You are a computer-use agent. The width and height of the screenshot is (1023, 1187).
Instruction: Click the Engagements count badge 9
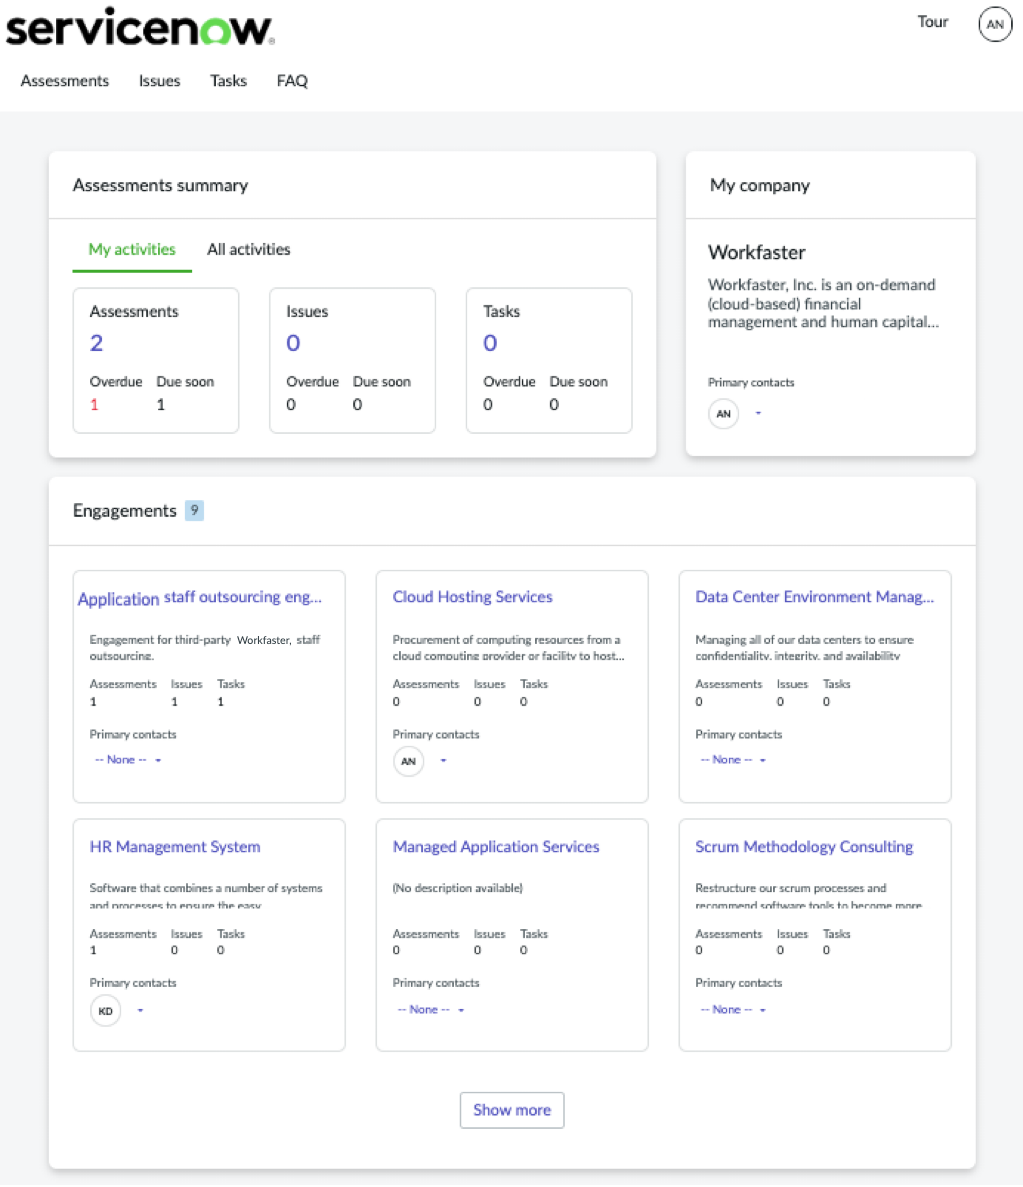pyautogui.click(x=195, y=510)
